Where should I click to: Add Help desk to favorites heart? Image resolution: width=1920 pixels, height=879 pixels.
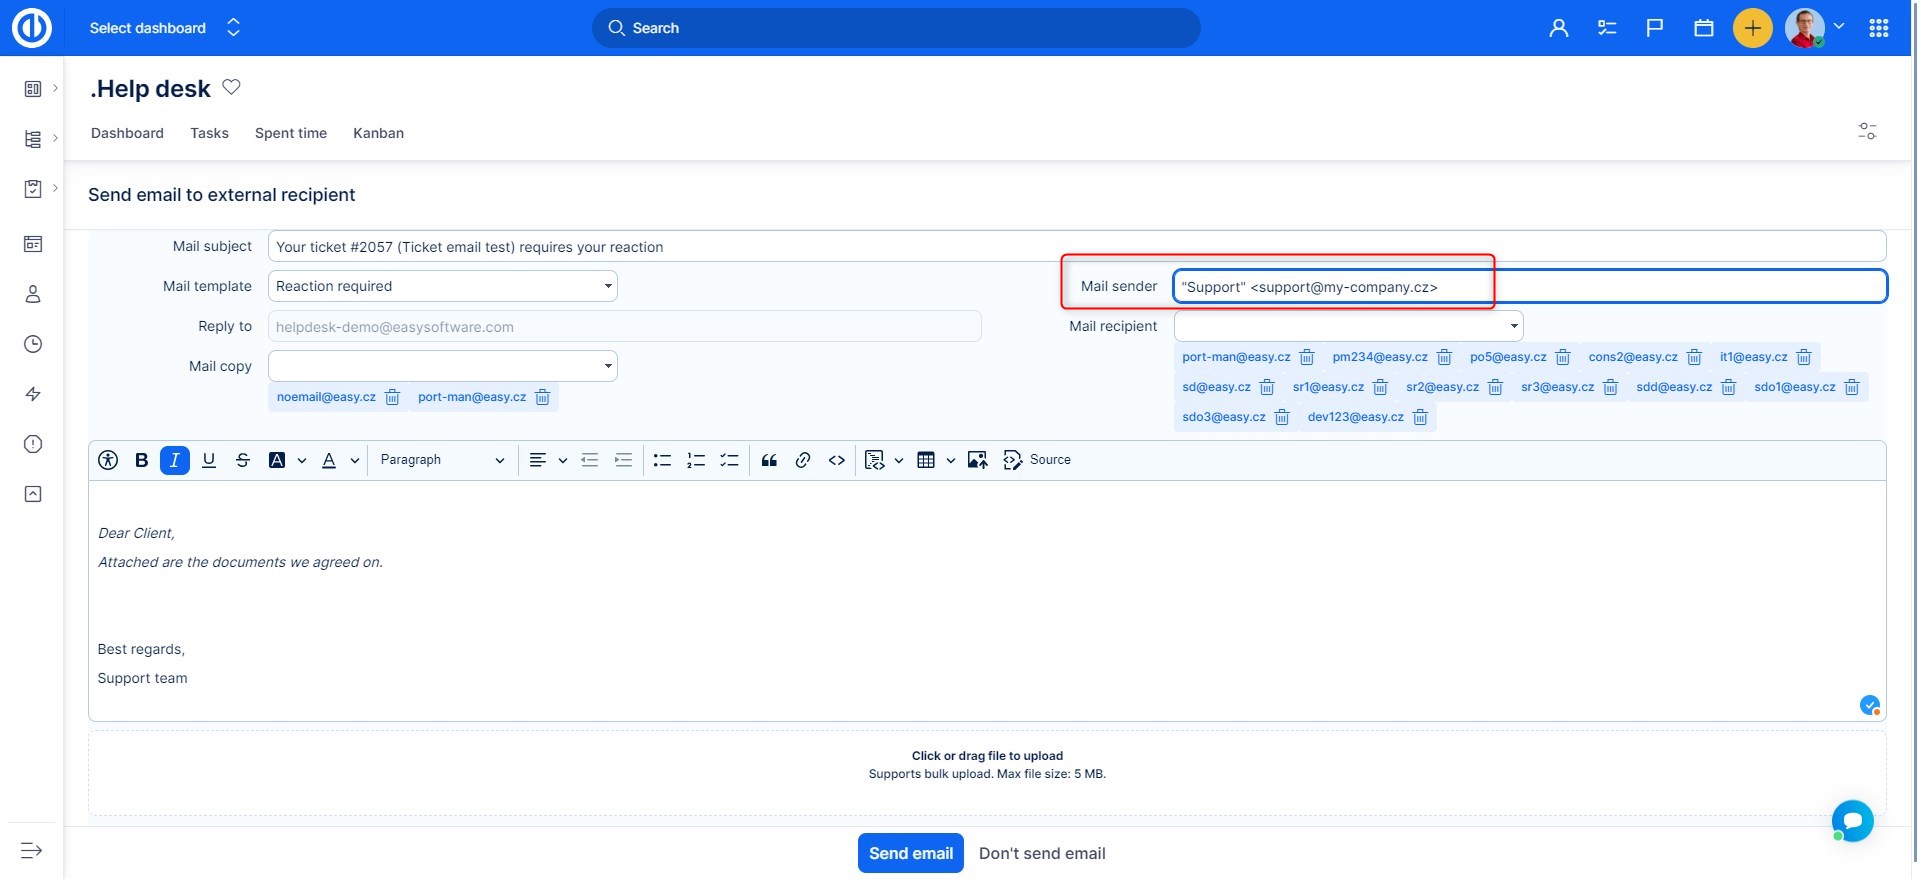[231, 87]
